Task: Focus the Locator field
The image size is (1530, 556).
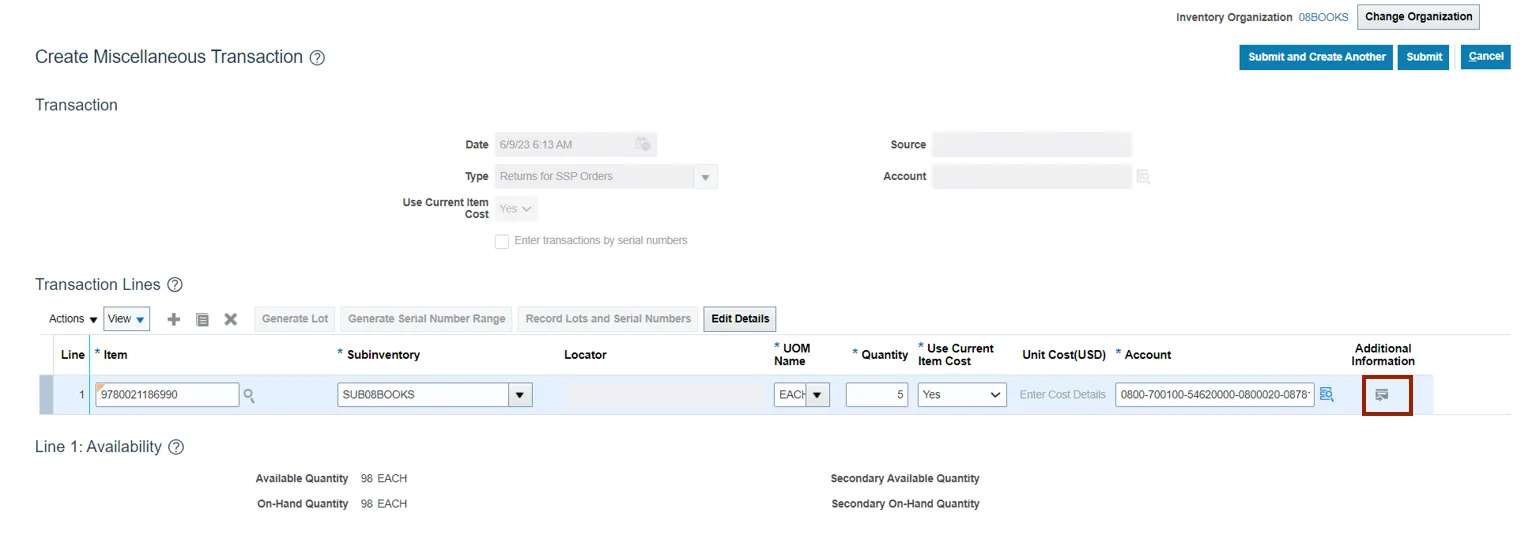Action: [x=664, y=395]
